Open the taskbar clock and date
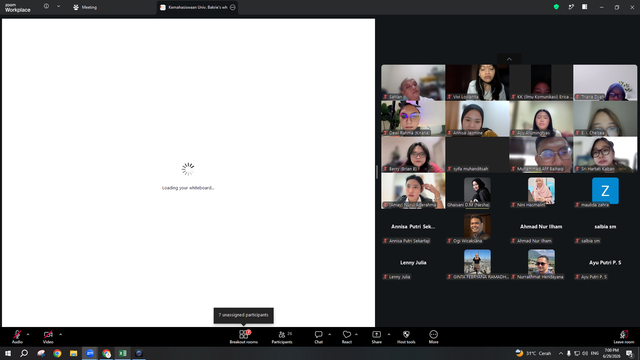 pyautogui.click(x=611, y=353)
